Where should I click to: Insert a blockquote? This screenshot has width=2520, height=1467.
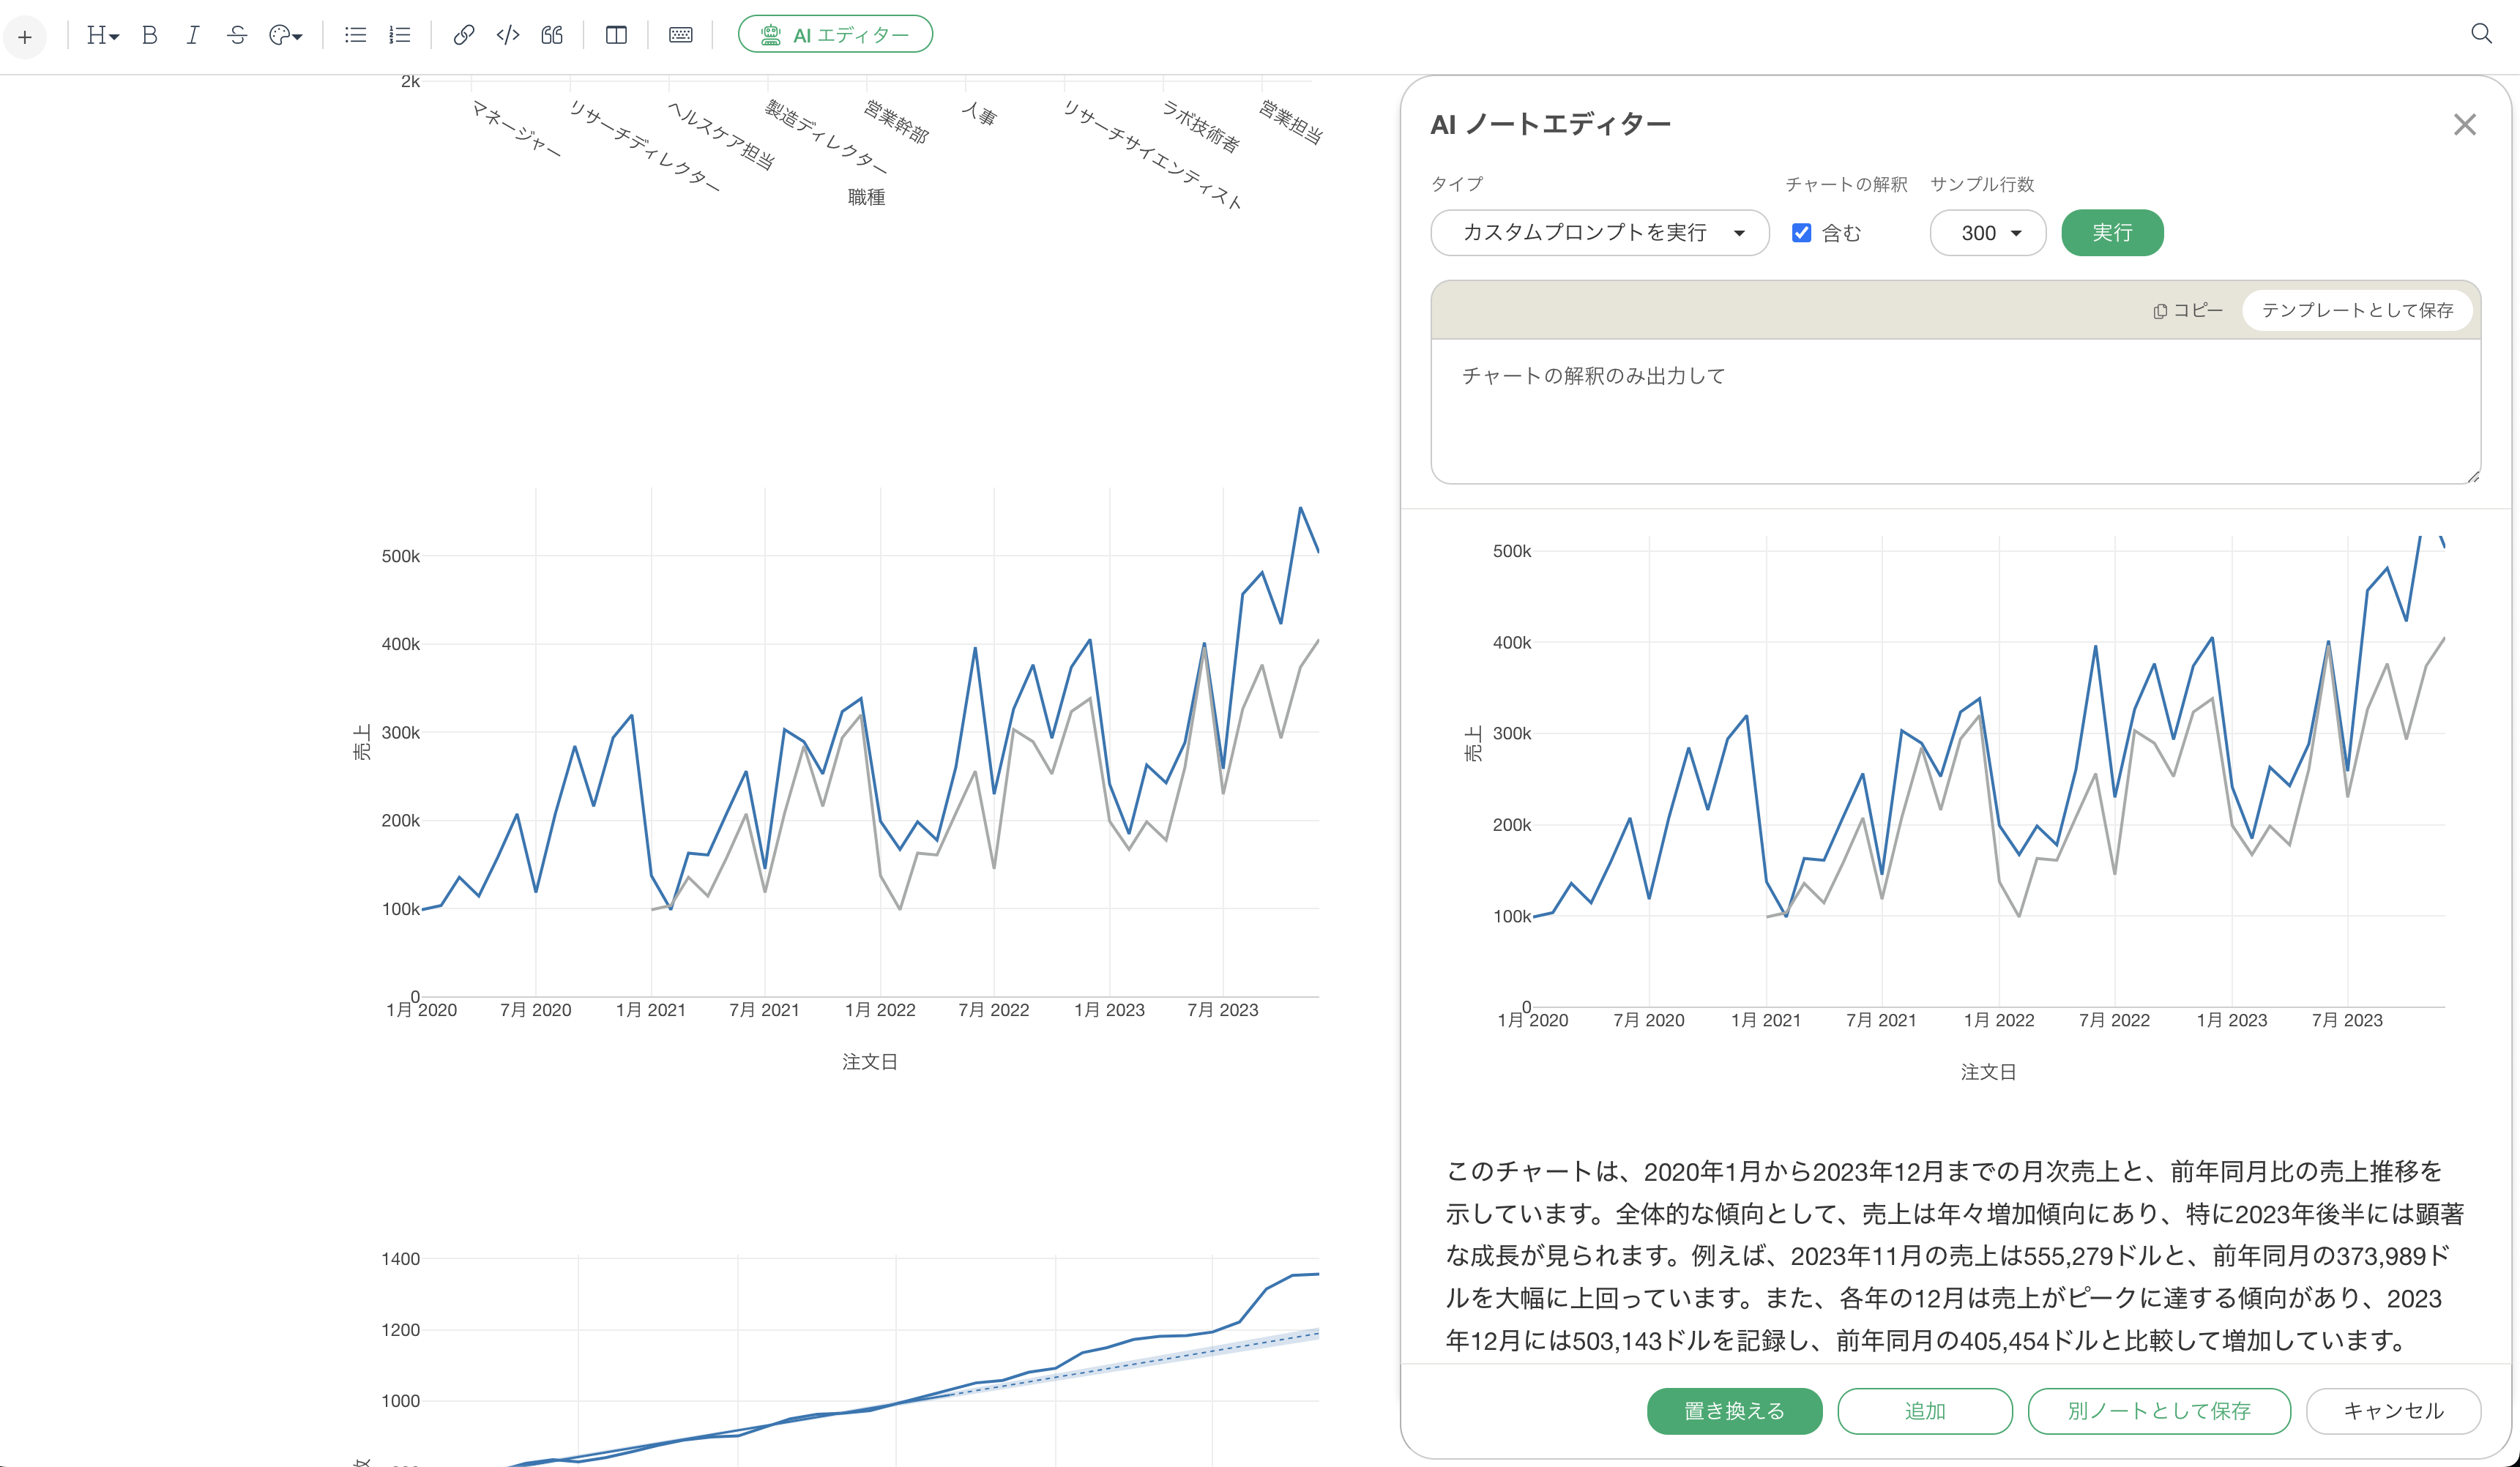[552, 35]
